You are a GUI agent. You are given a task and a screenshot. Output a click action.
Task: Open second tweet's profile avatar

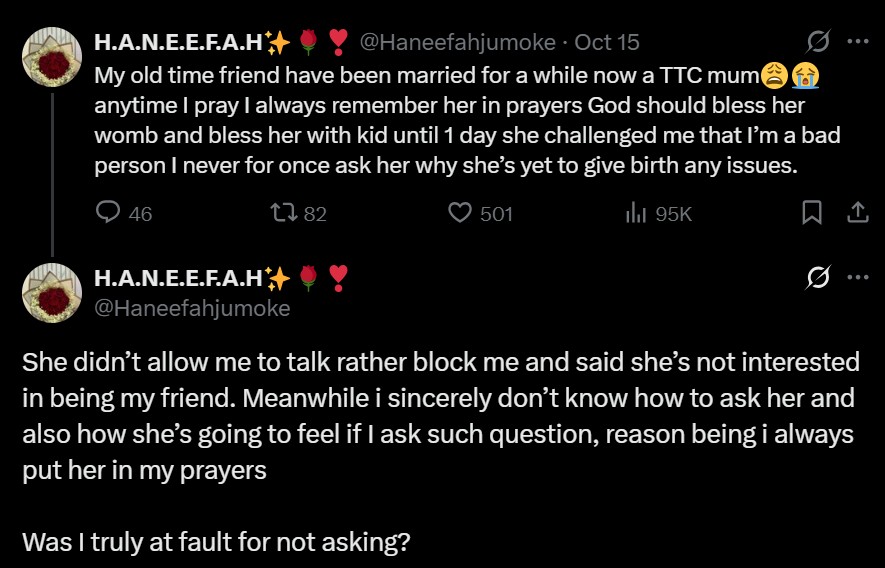pyautogui.click(x=52, y=292)
